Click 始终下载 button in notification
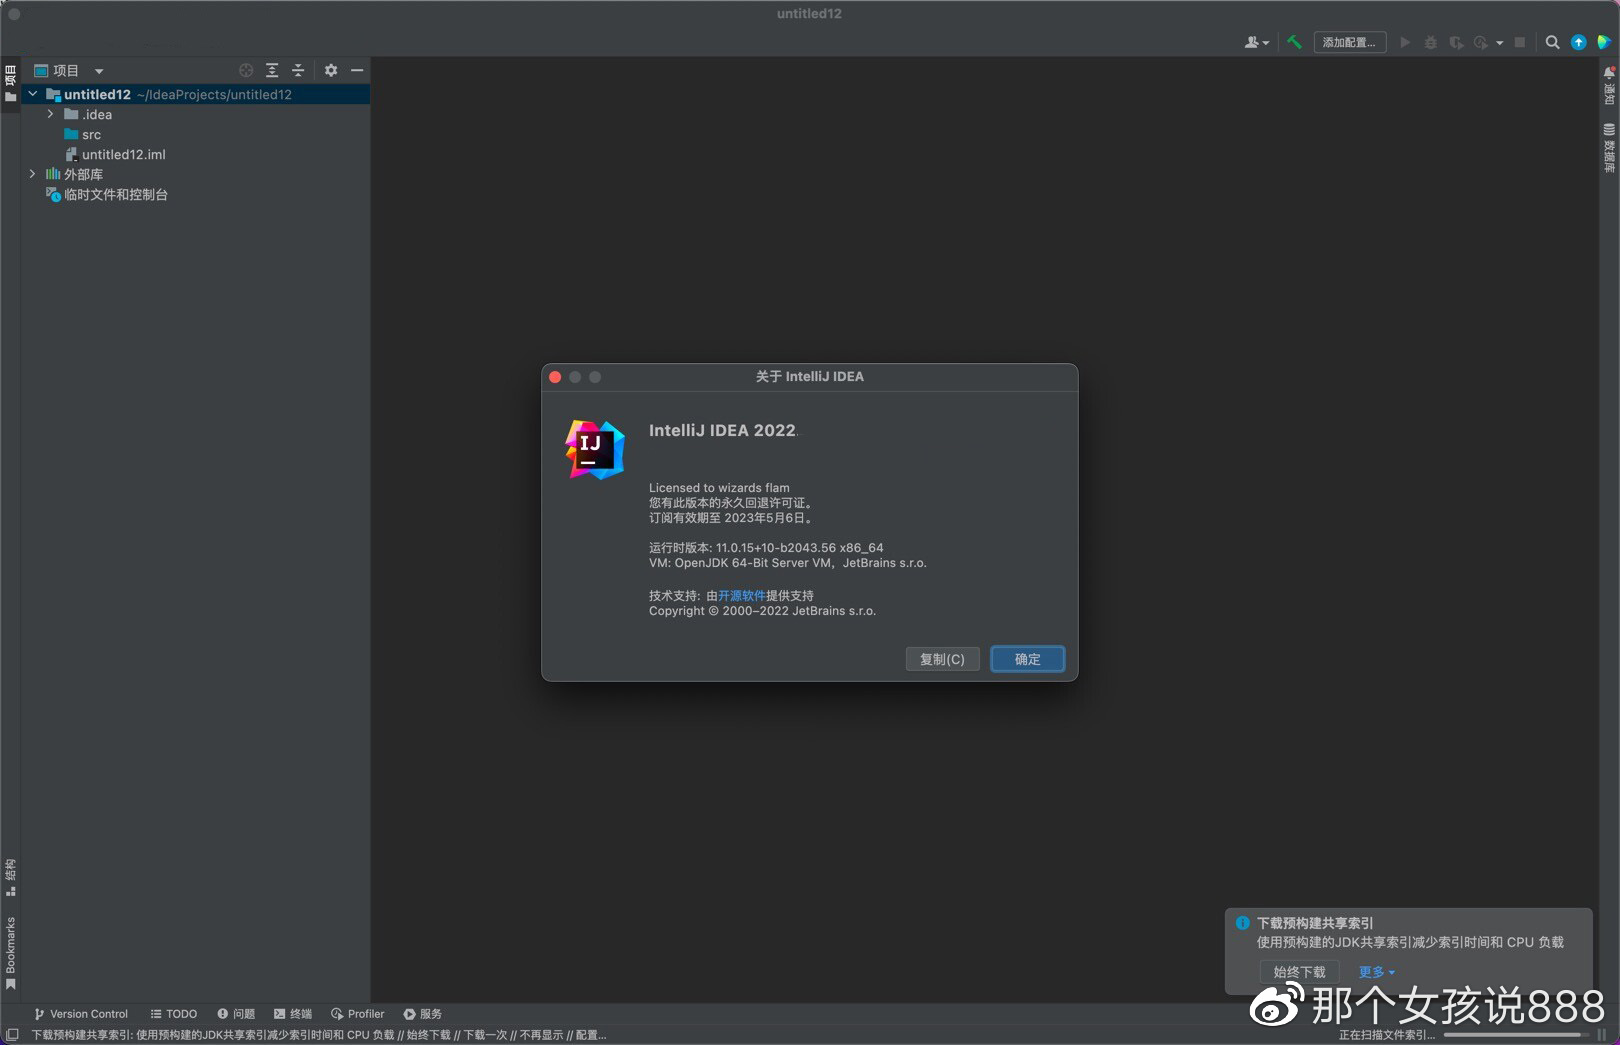Viewport: 1620px width, 1045px height. pyautogui.click(x=1299, y=972)
